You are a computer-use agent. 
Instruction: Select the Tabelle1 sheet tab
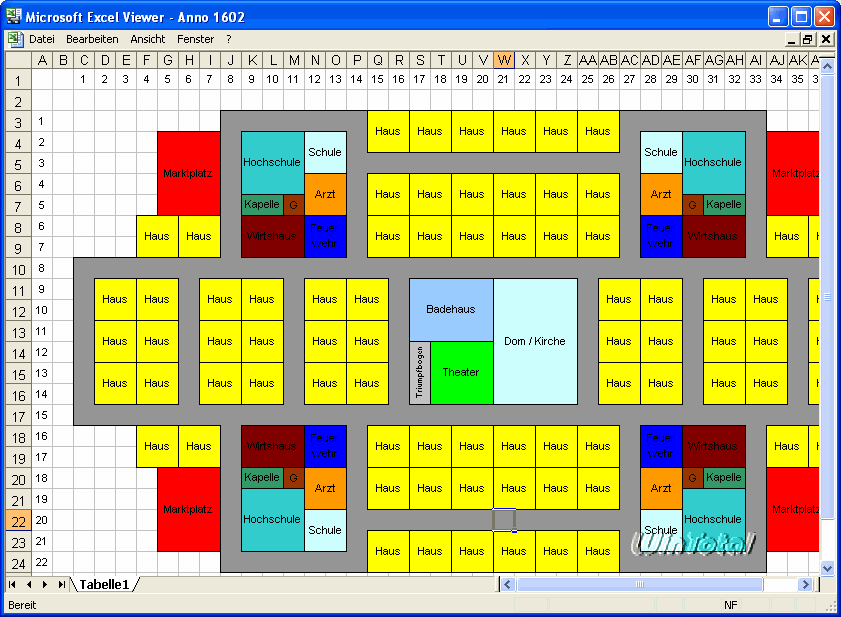click(x=105, y=584)
